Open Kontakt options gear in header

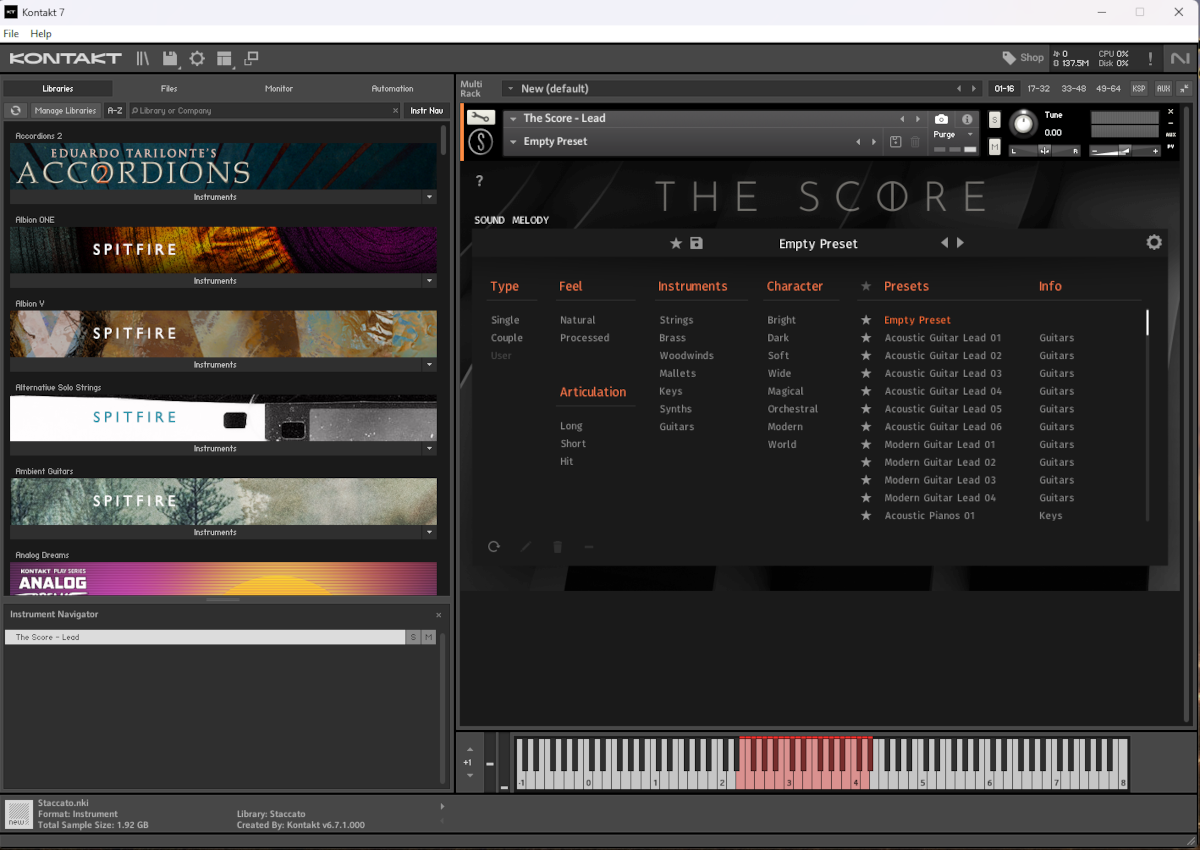point(197,58)
